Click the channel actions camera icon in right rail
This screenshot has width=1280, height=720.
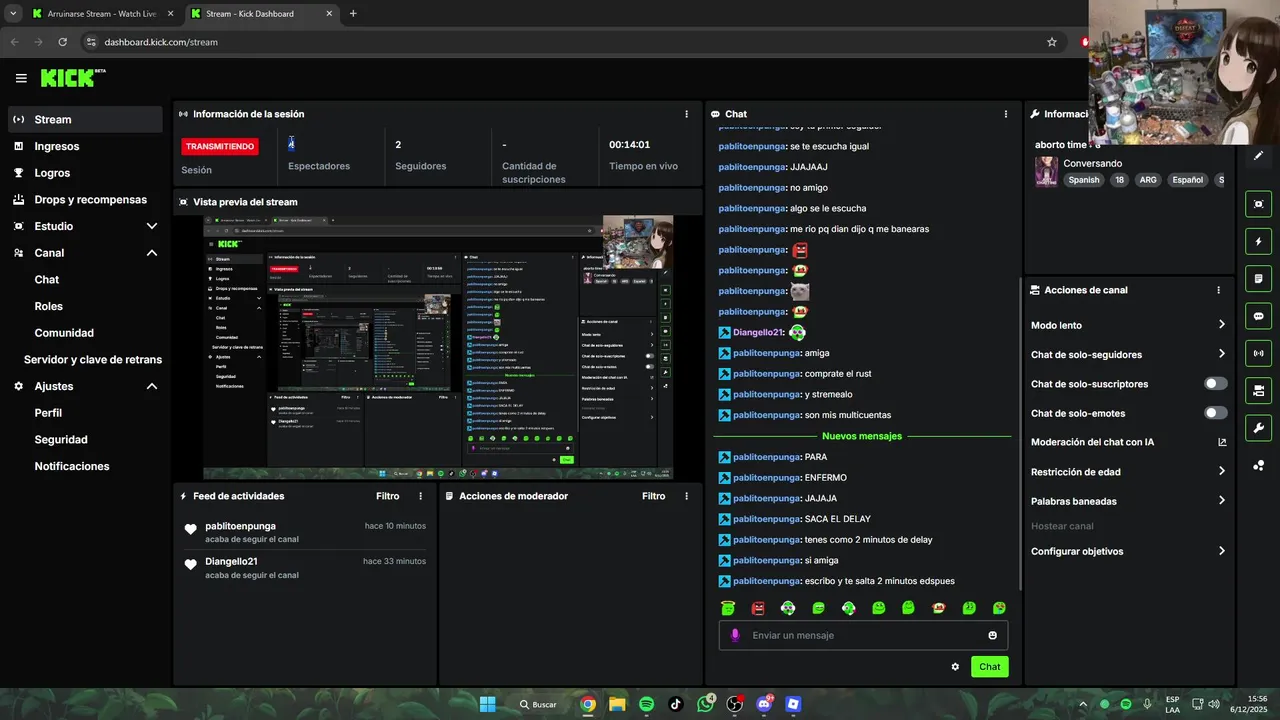pyautogui.click(x=1258, y=390)
